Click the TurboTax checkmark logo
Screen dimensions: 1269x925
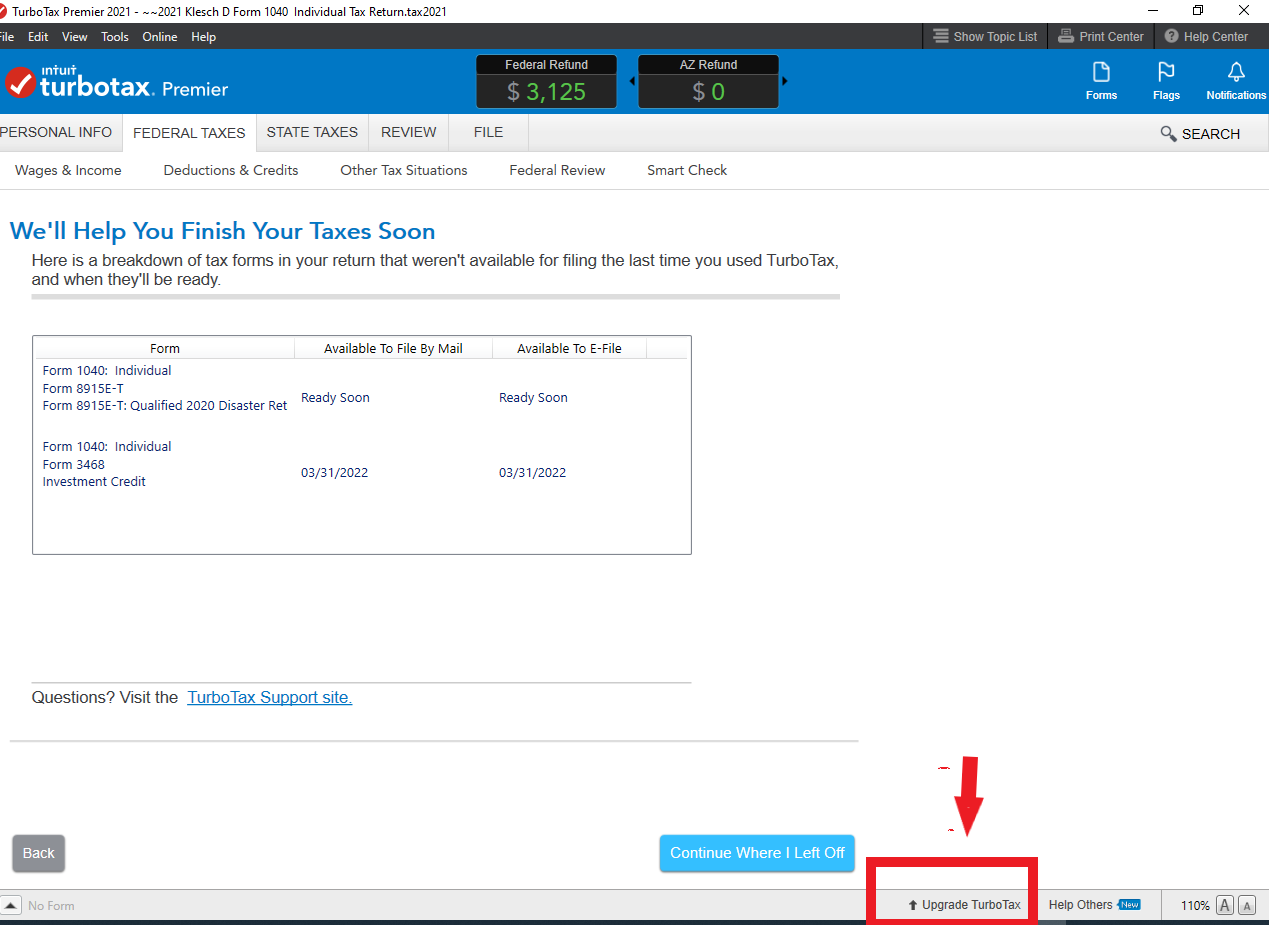pyautogui.click(x=20, y=83)
